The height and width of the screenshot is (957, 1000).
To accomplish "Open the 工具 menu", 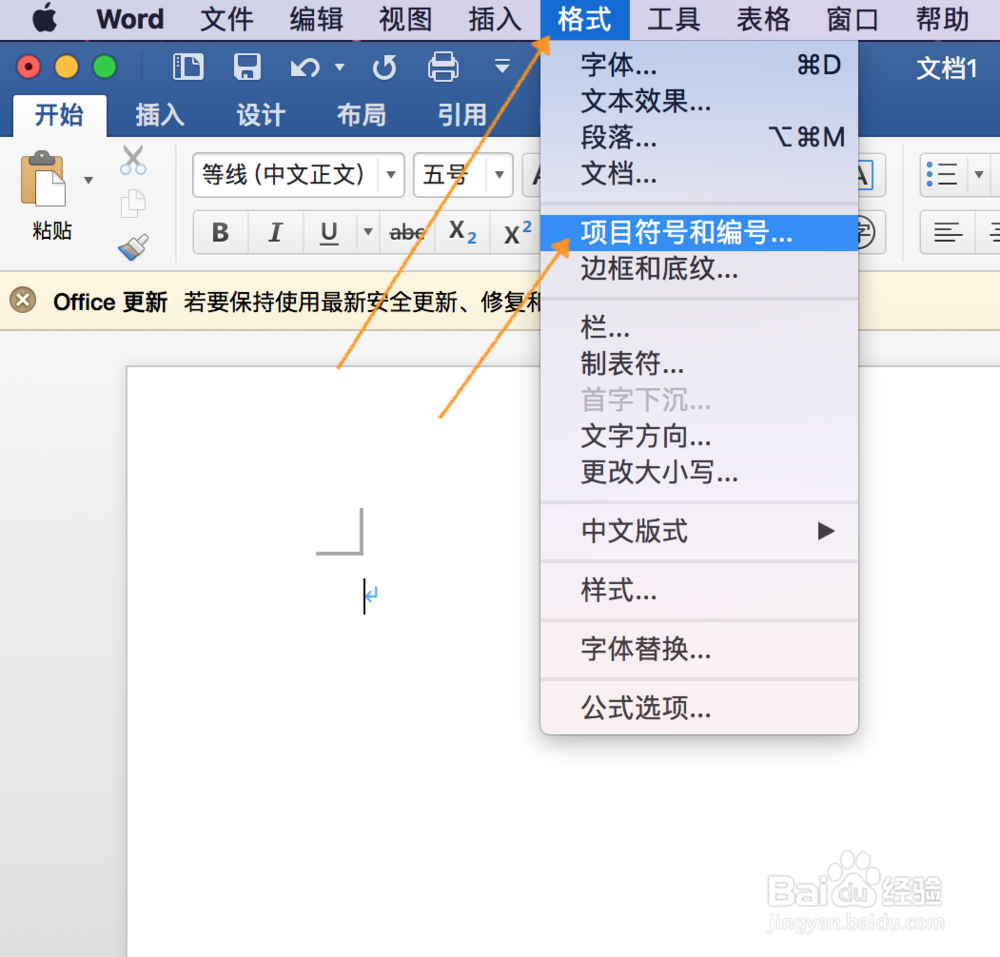I will 674,19.
